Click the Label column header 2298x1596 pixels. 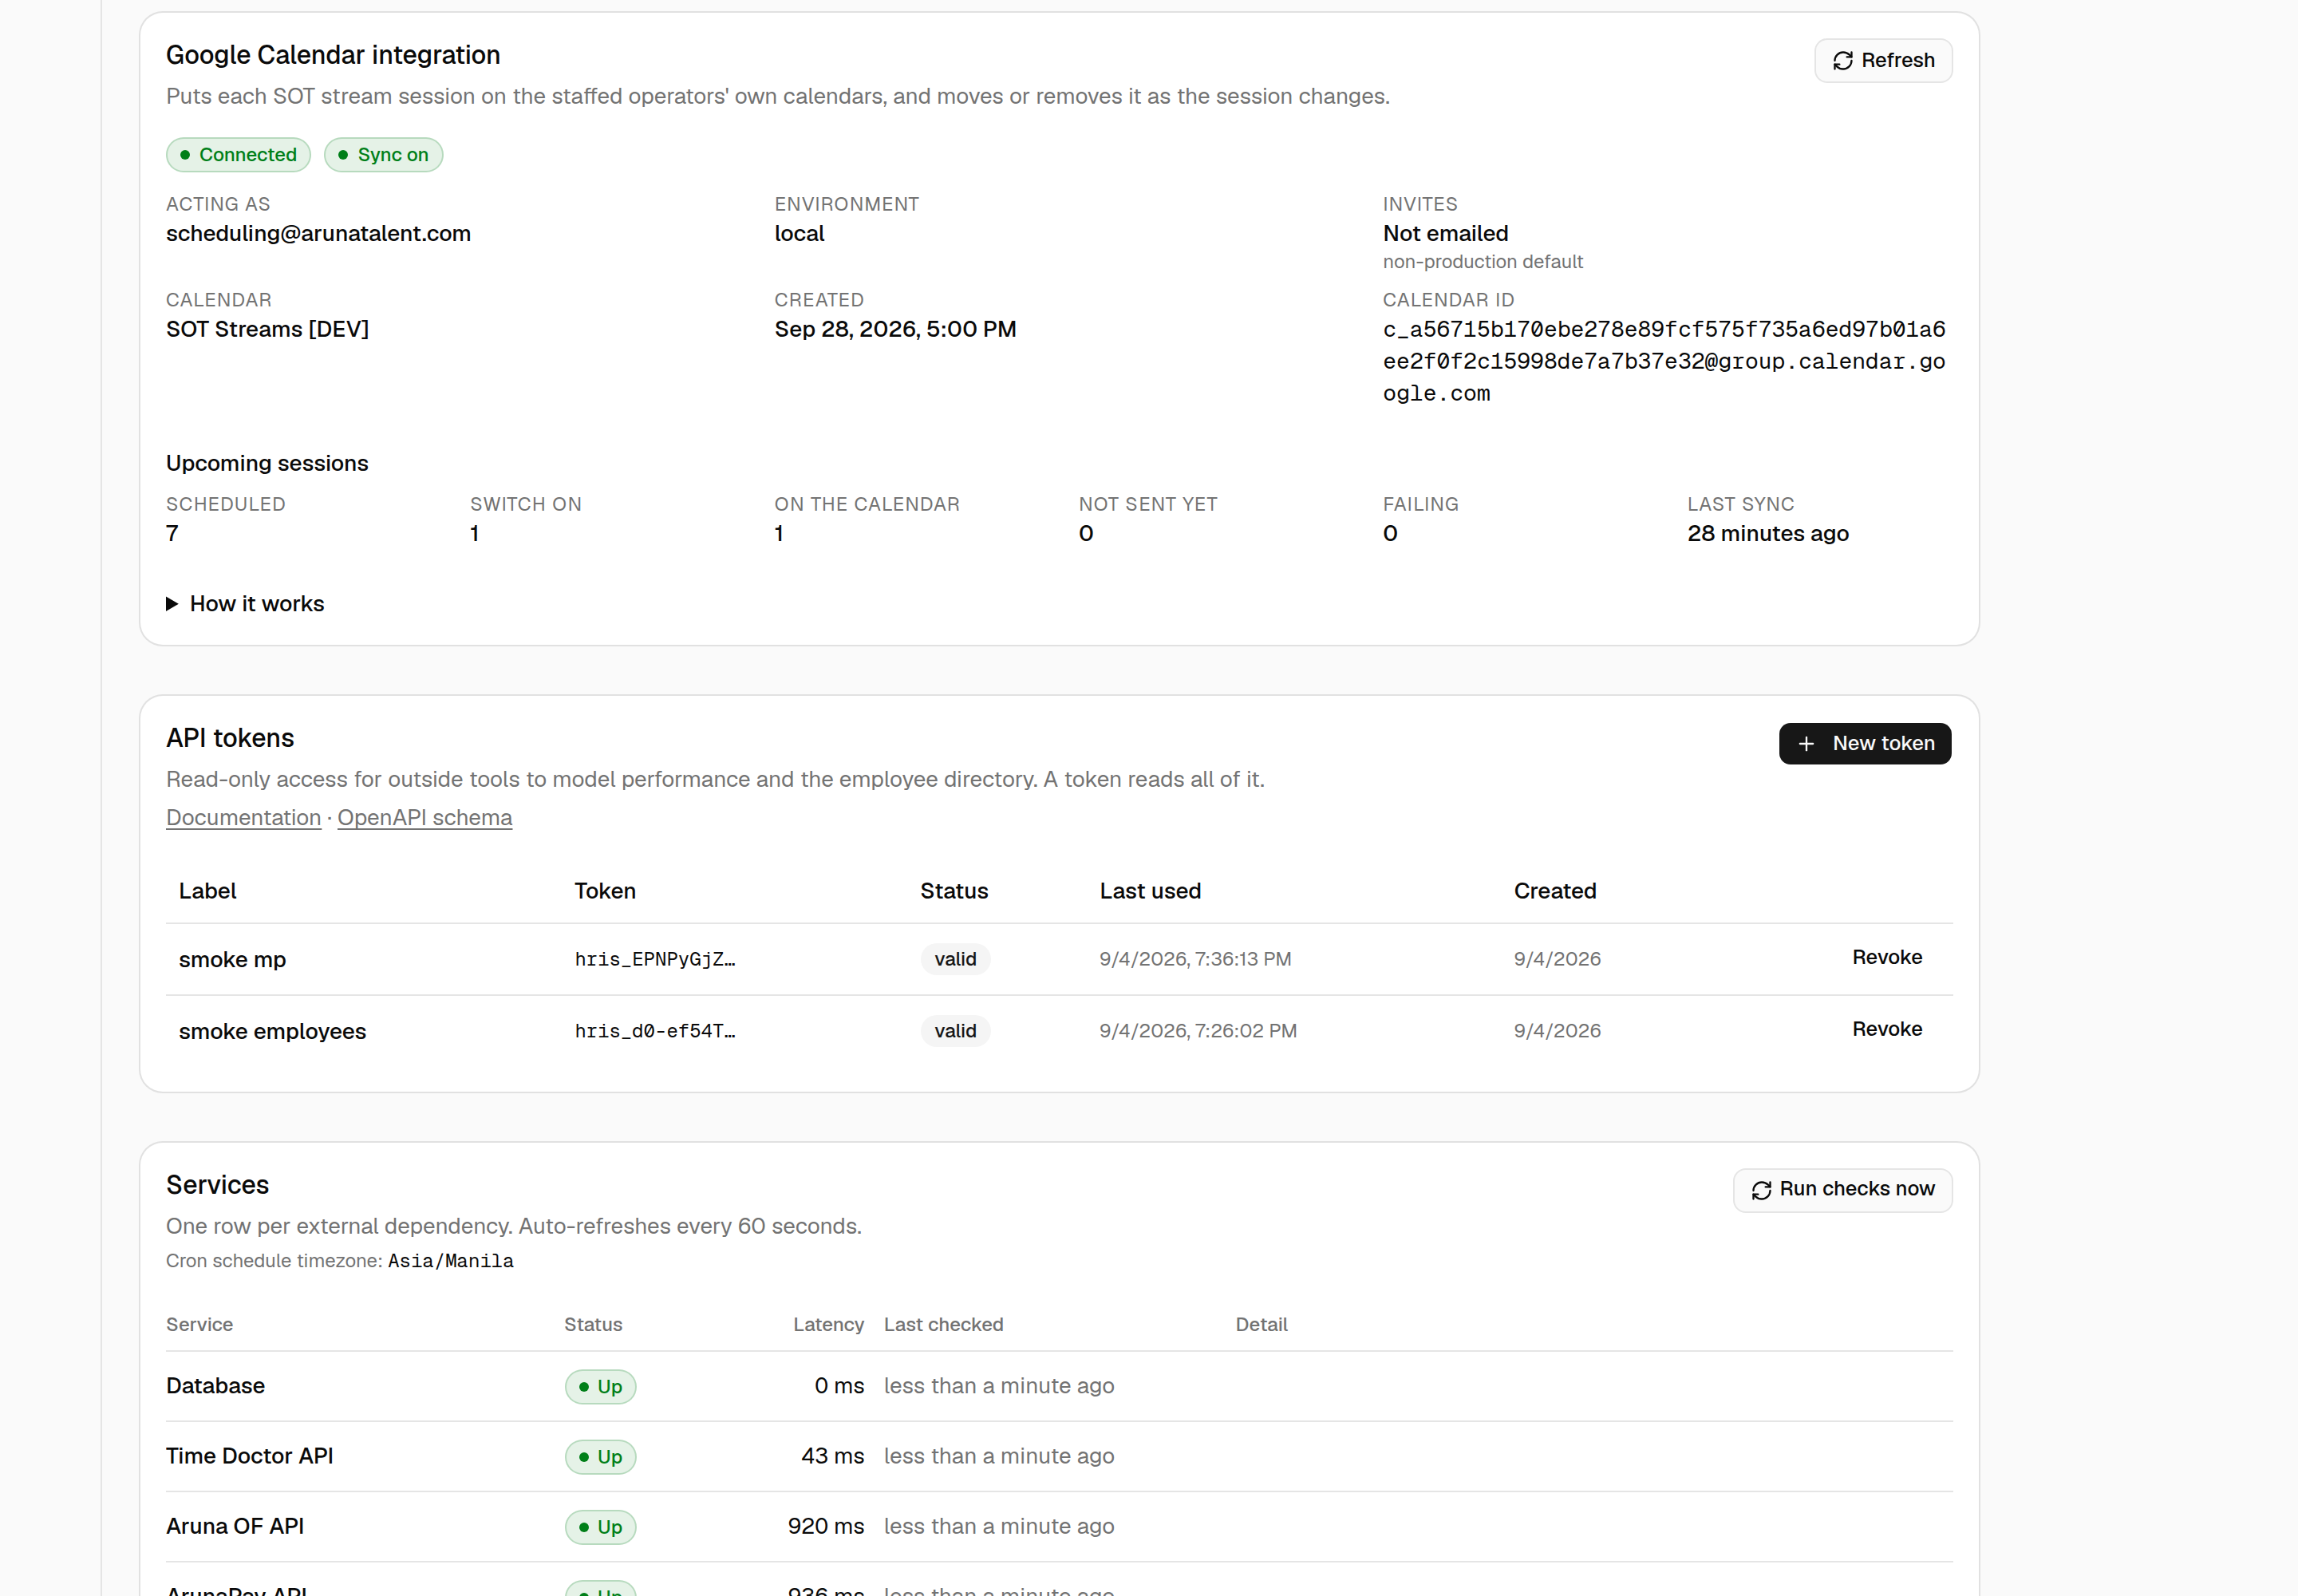[x=207, y=892]
